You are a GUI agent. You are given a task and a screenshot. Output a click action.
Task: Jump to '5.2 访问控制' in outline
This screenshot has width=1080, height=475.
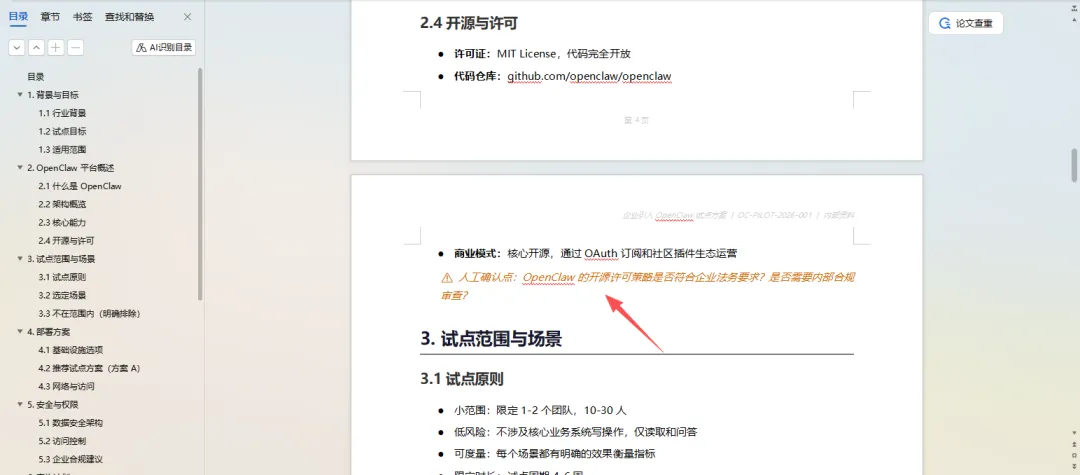pyautogui.click(x=62, y=441)
